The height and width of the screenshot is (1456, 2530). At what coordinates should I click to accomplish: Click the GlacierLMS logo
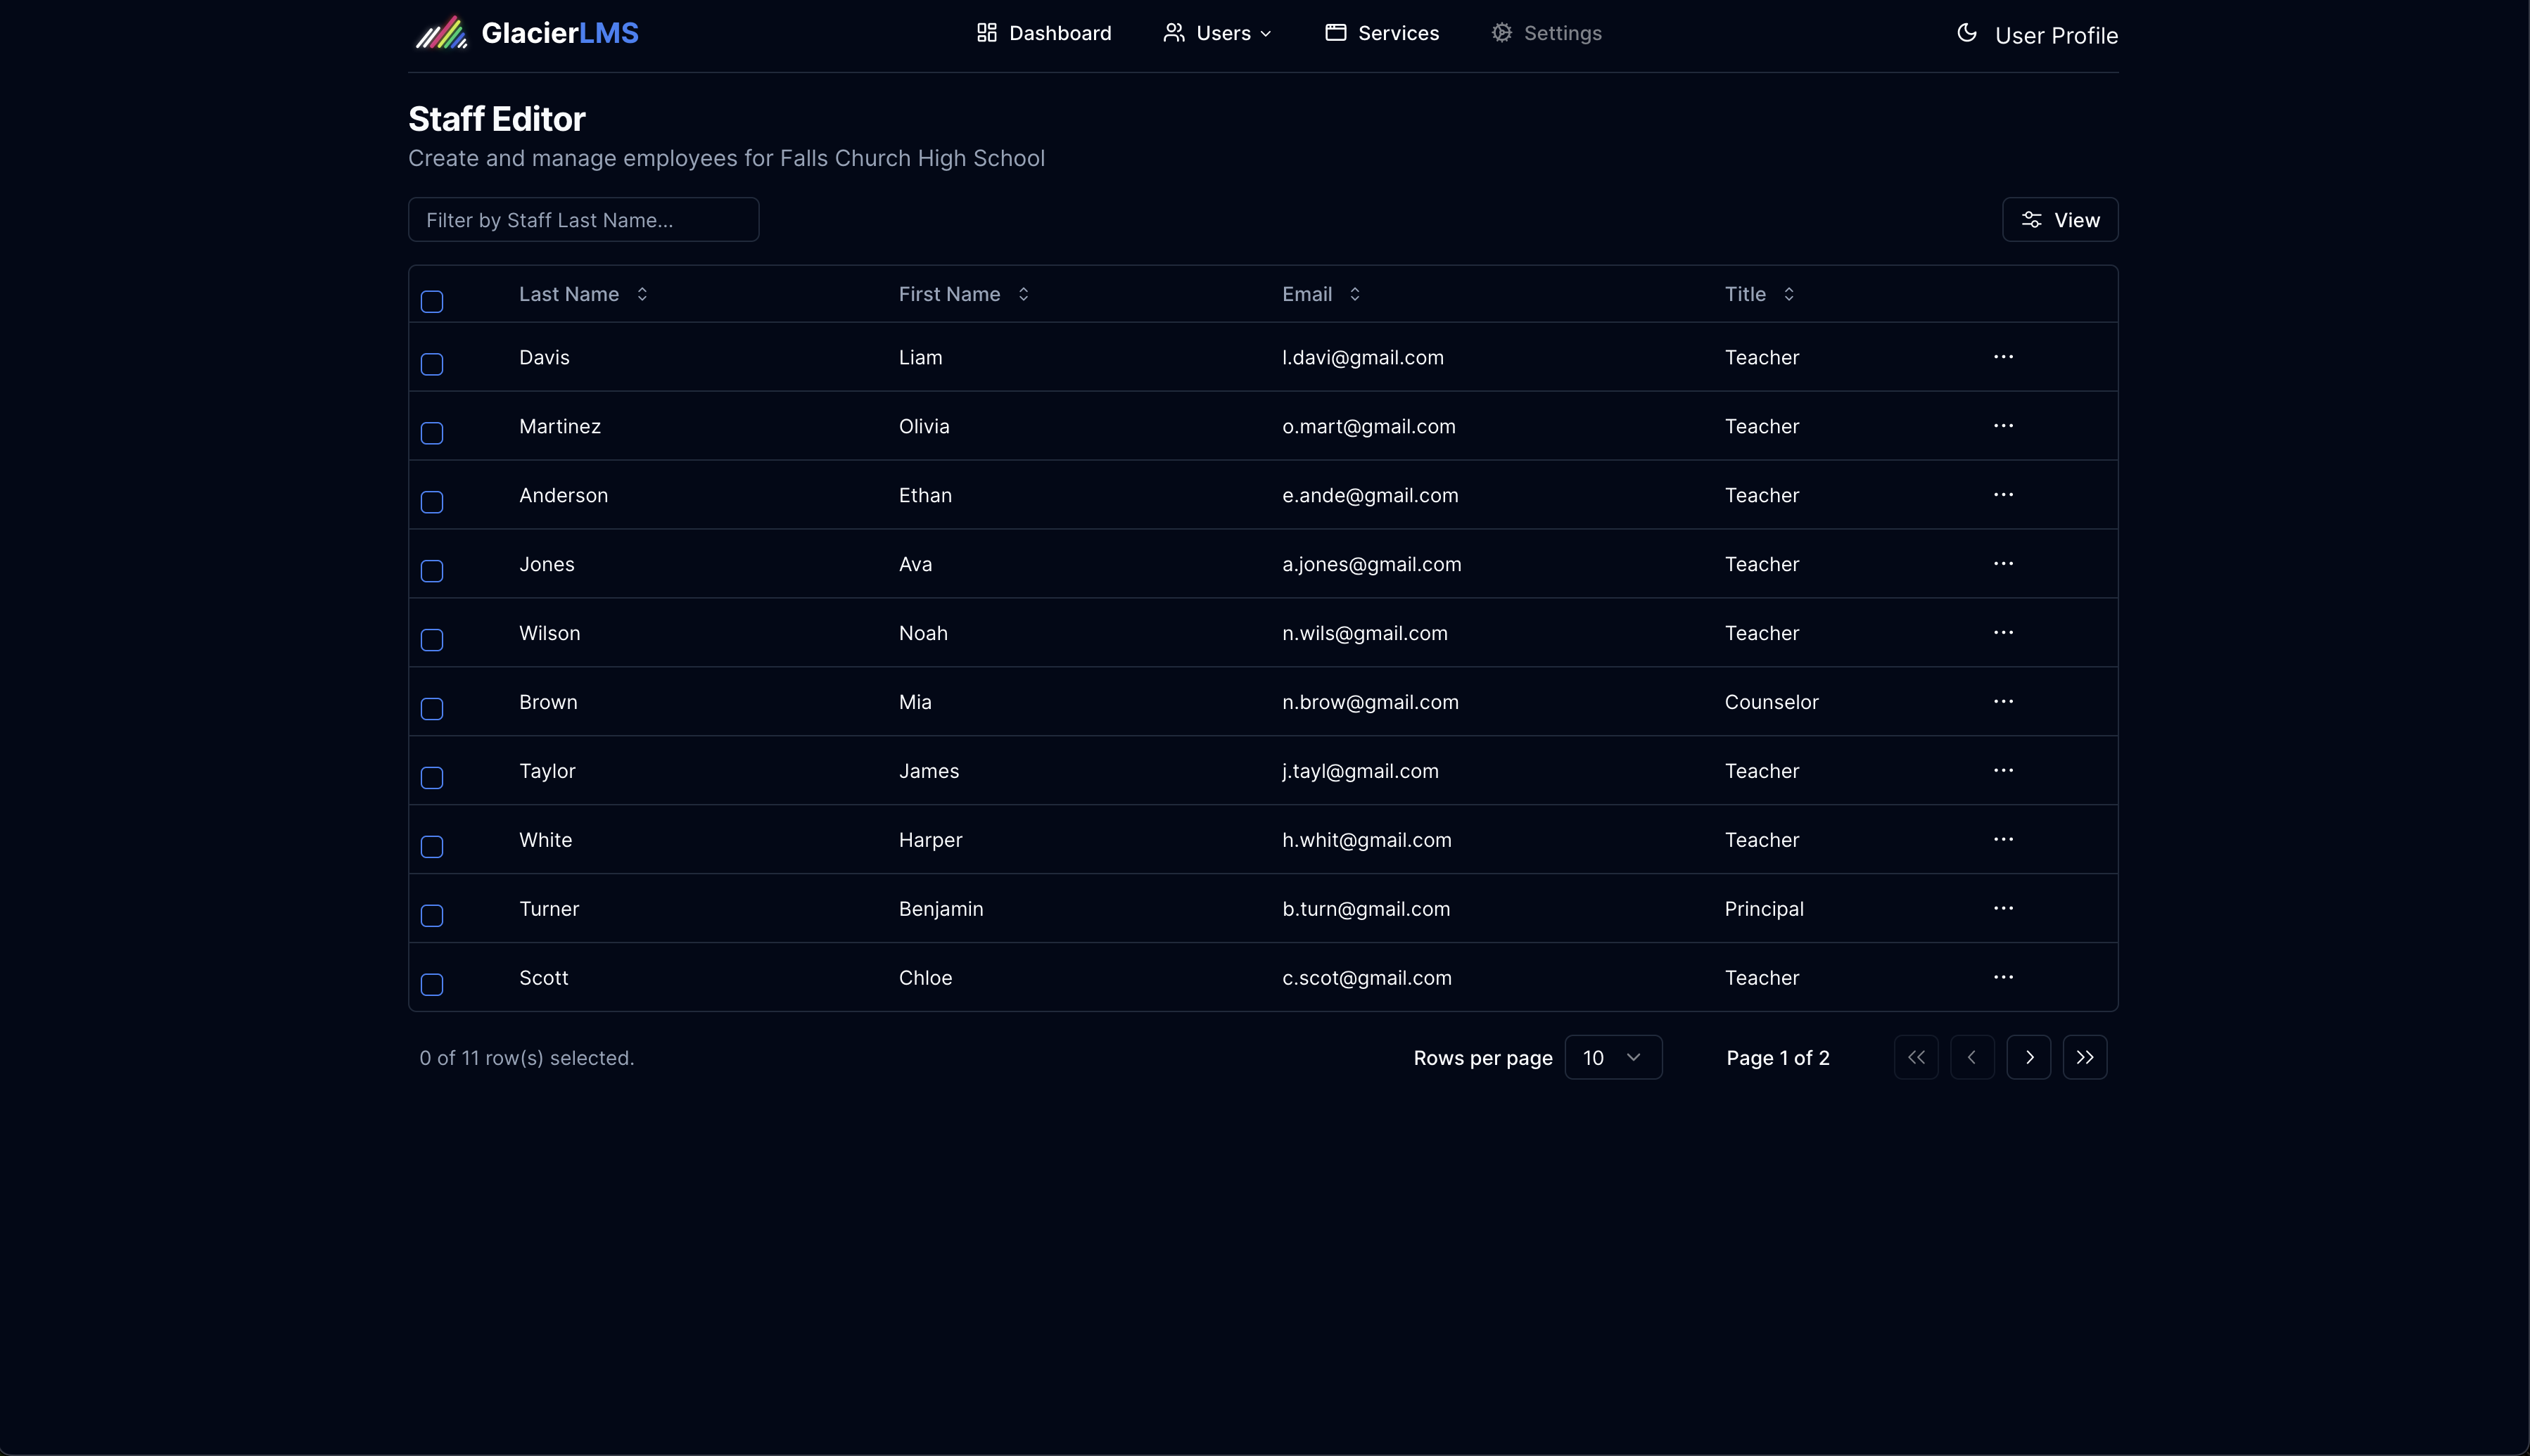[527, 33]
